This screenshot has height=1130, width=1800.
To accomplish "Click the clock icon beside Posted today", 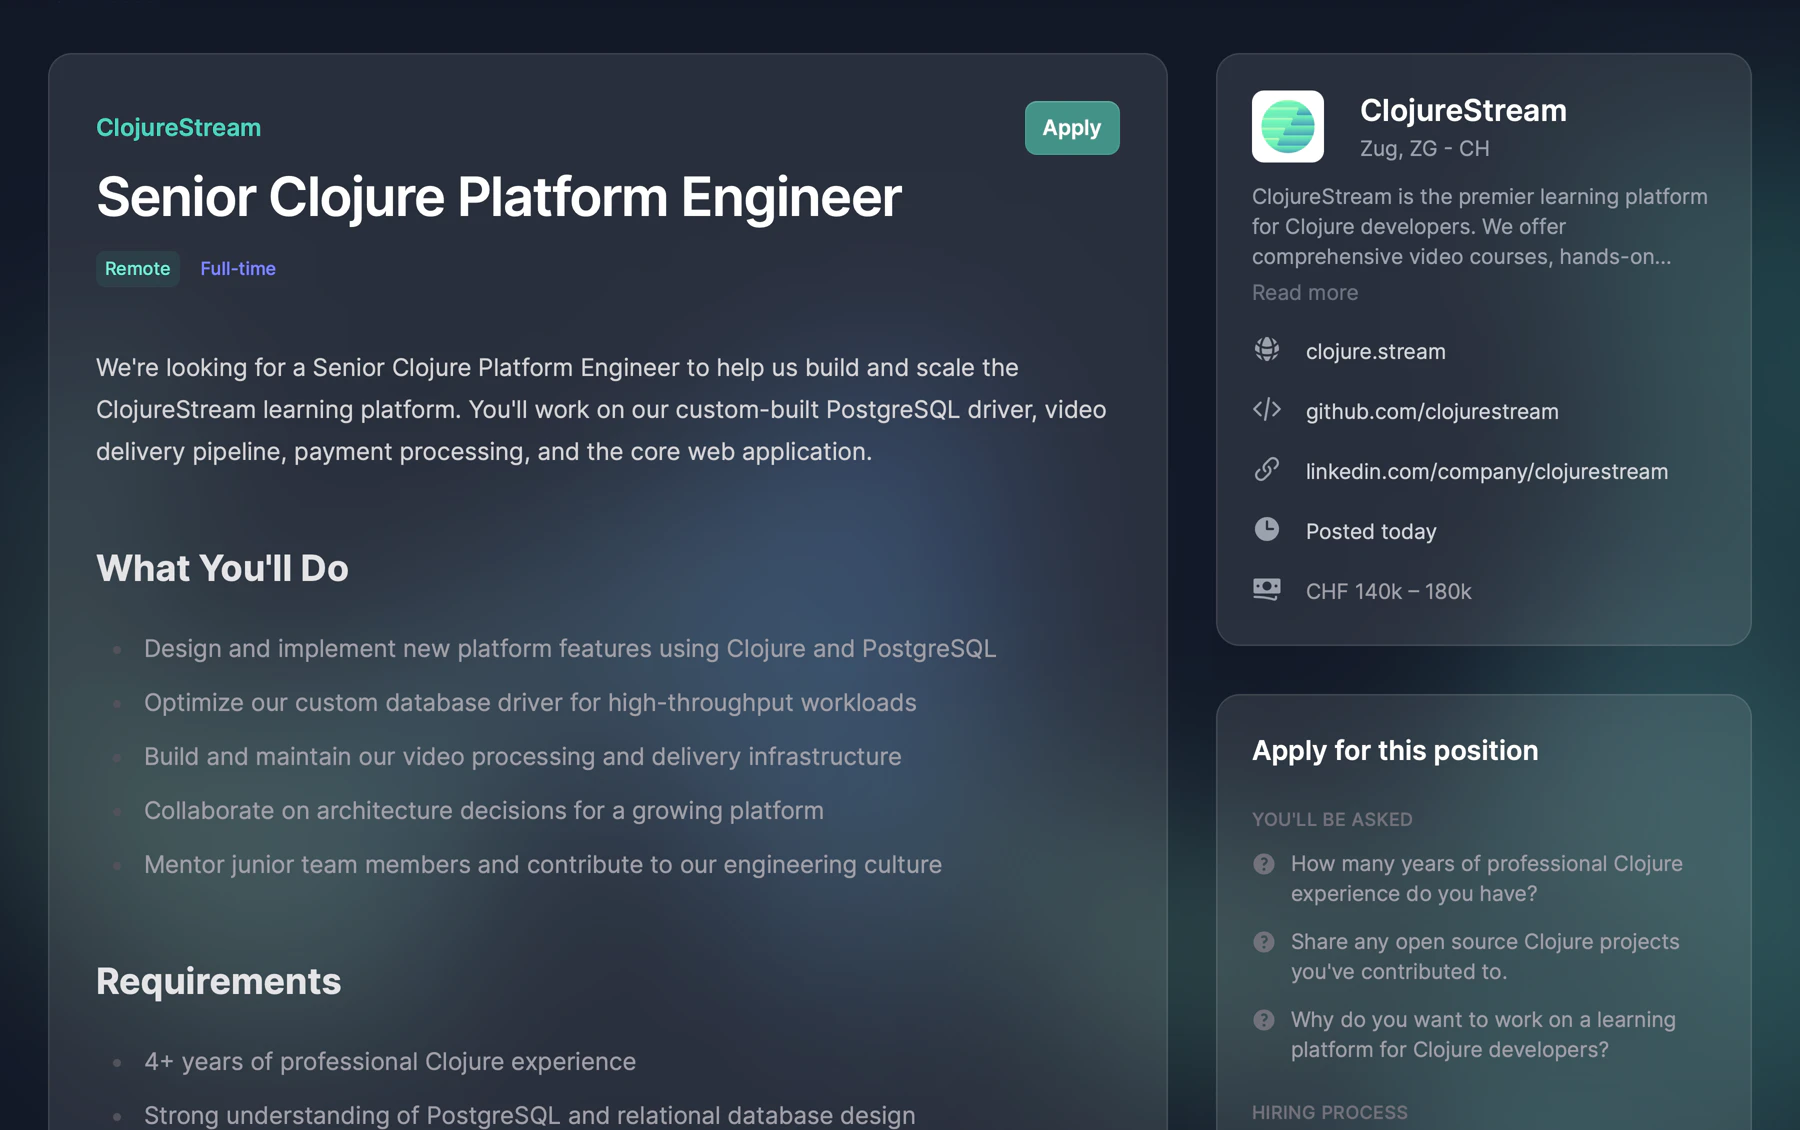I will pyautogui.click(x=1267, y=529).
